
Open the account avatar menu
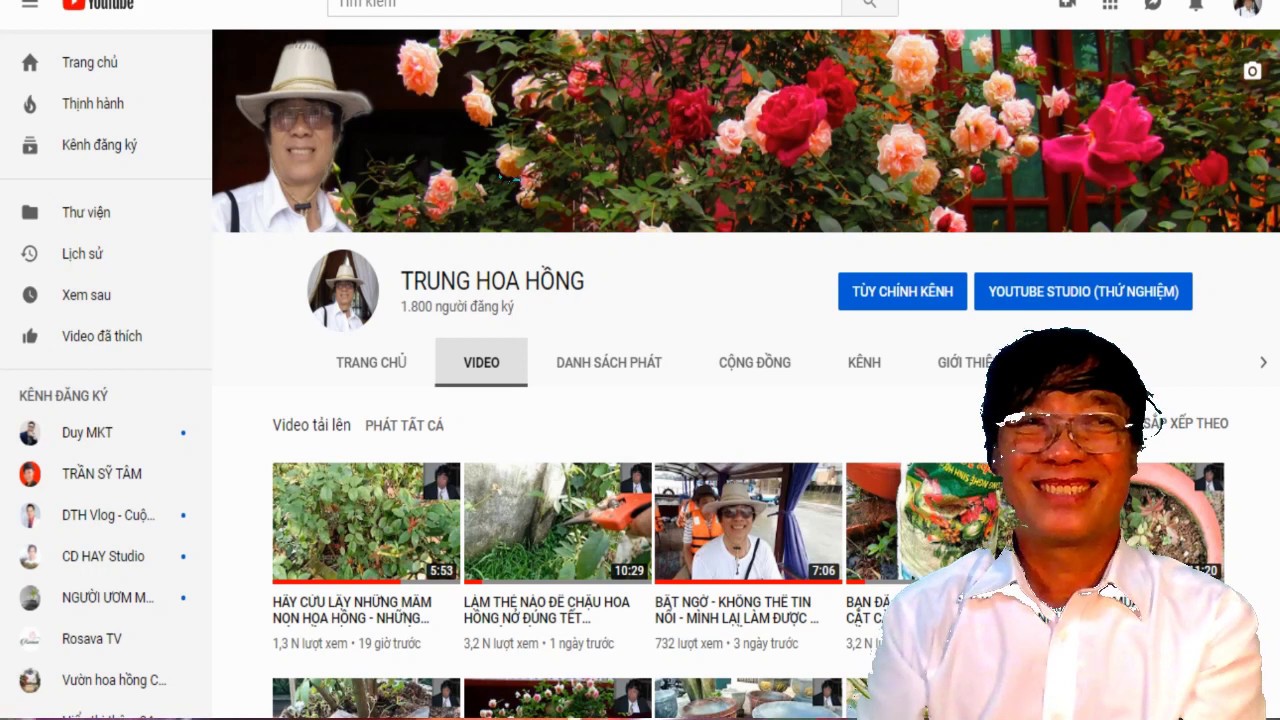[x=1247, y=5]
